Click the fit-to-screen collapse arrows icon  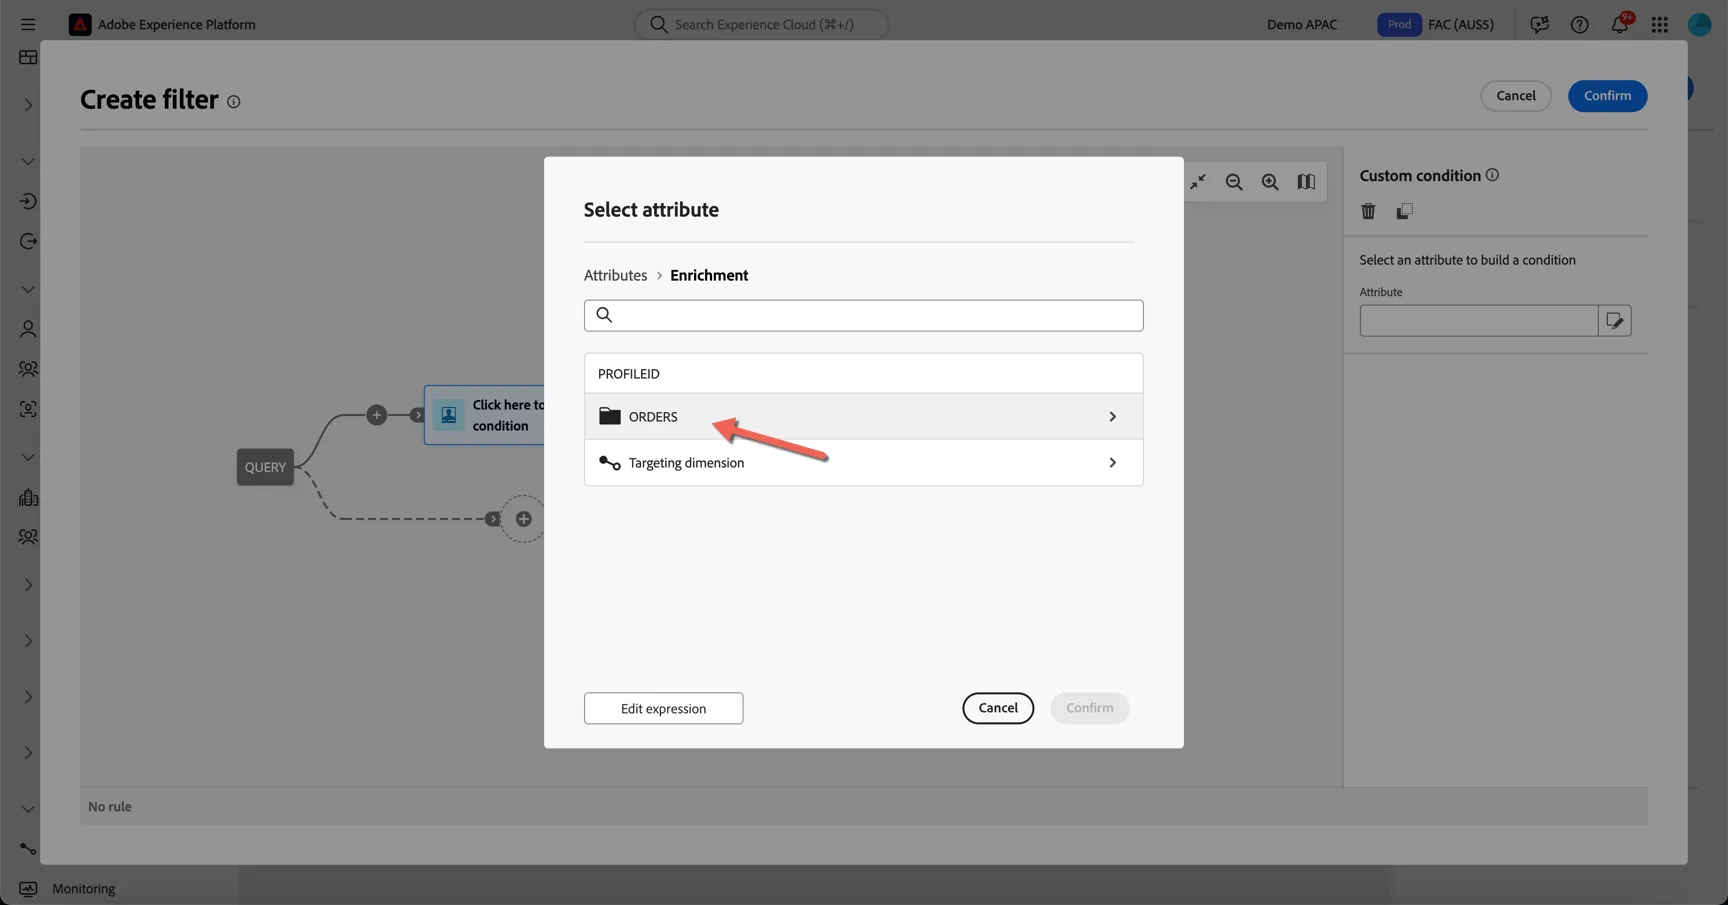pos(1198,181)
